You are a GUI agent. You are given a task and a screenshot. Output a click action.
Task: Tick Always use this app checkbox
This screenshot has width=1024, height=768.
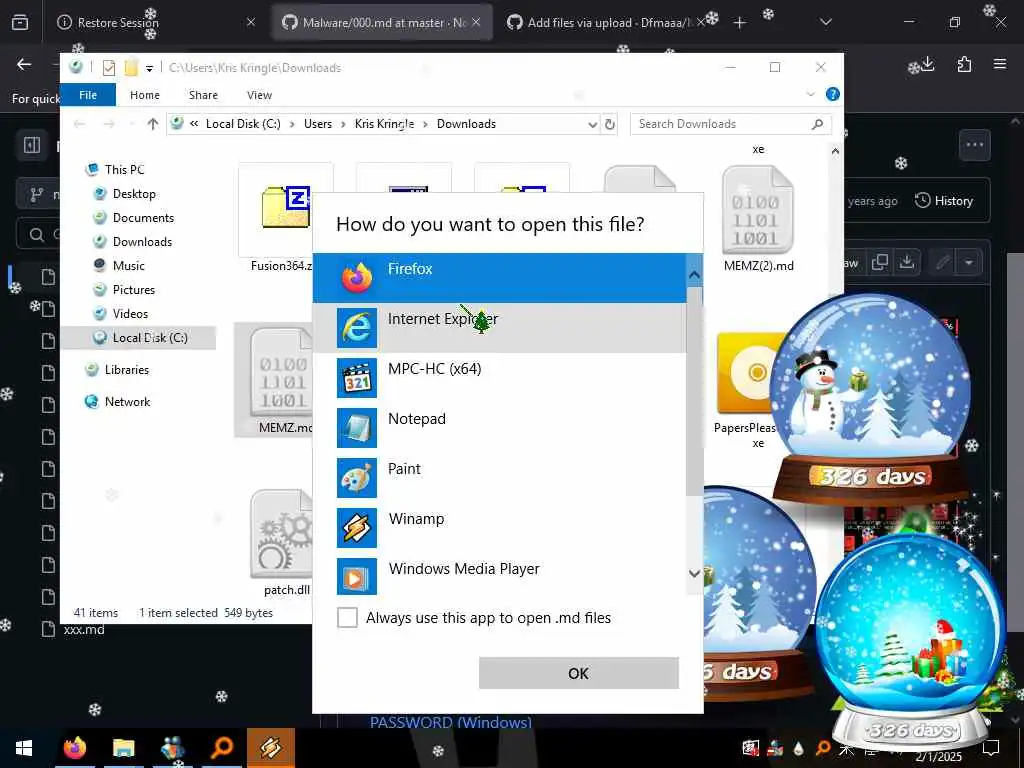pyautogui.click(x=347, y=617)
